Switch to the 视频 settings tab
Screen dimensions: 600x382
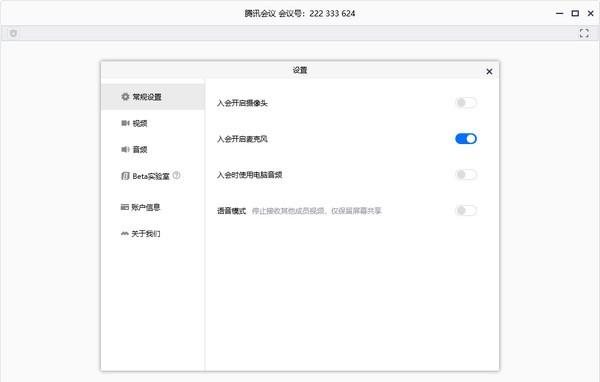point(153,123)
